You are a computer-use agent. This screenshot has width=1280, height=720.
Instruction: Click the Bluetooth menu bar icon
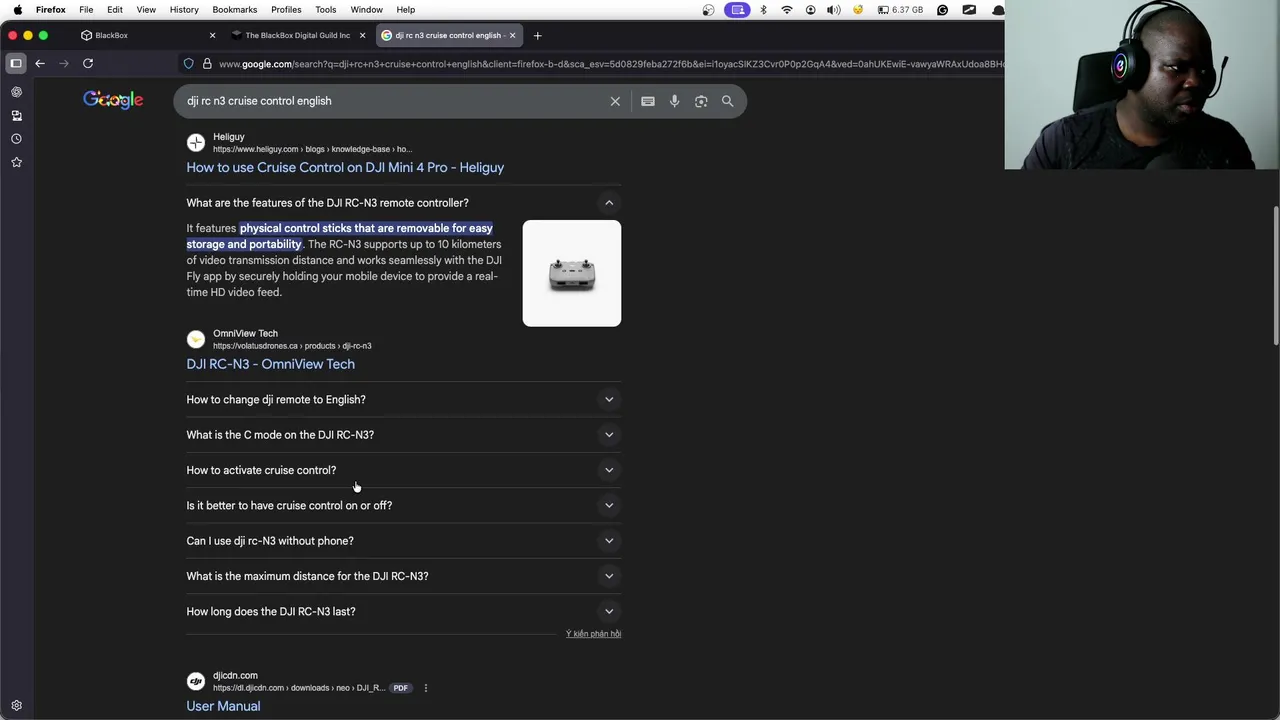click(x=763, y=9)
